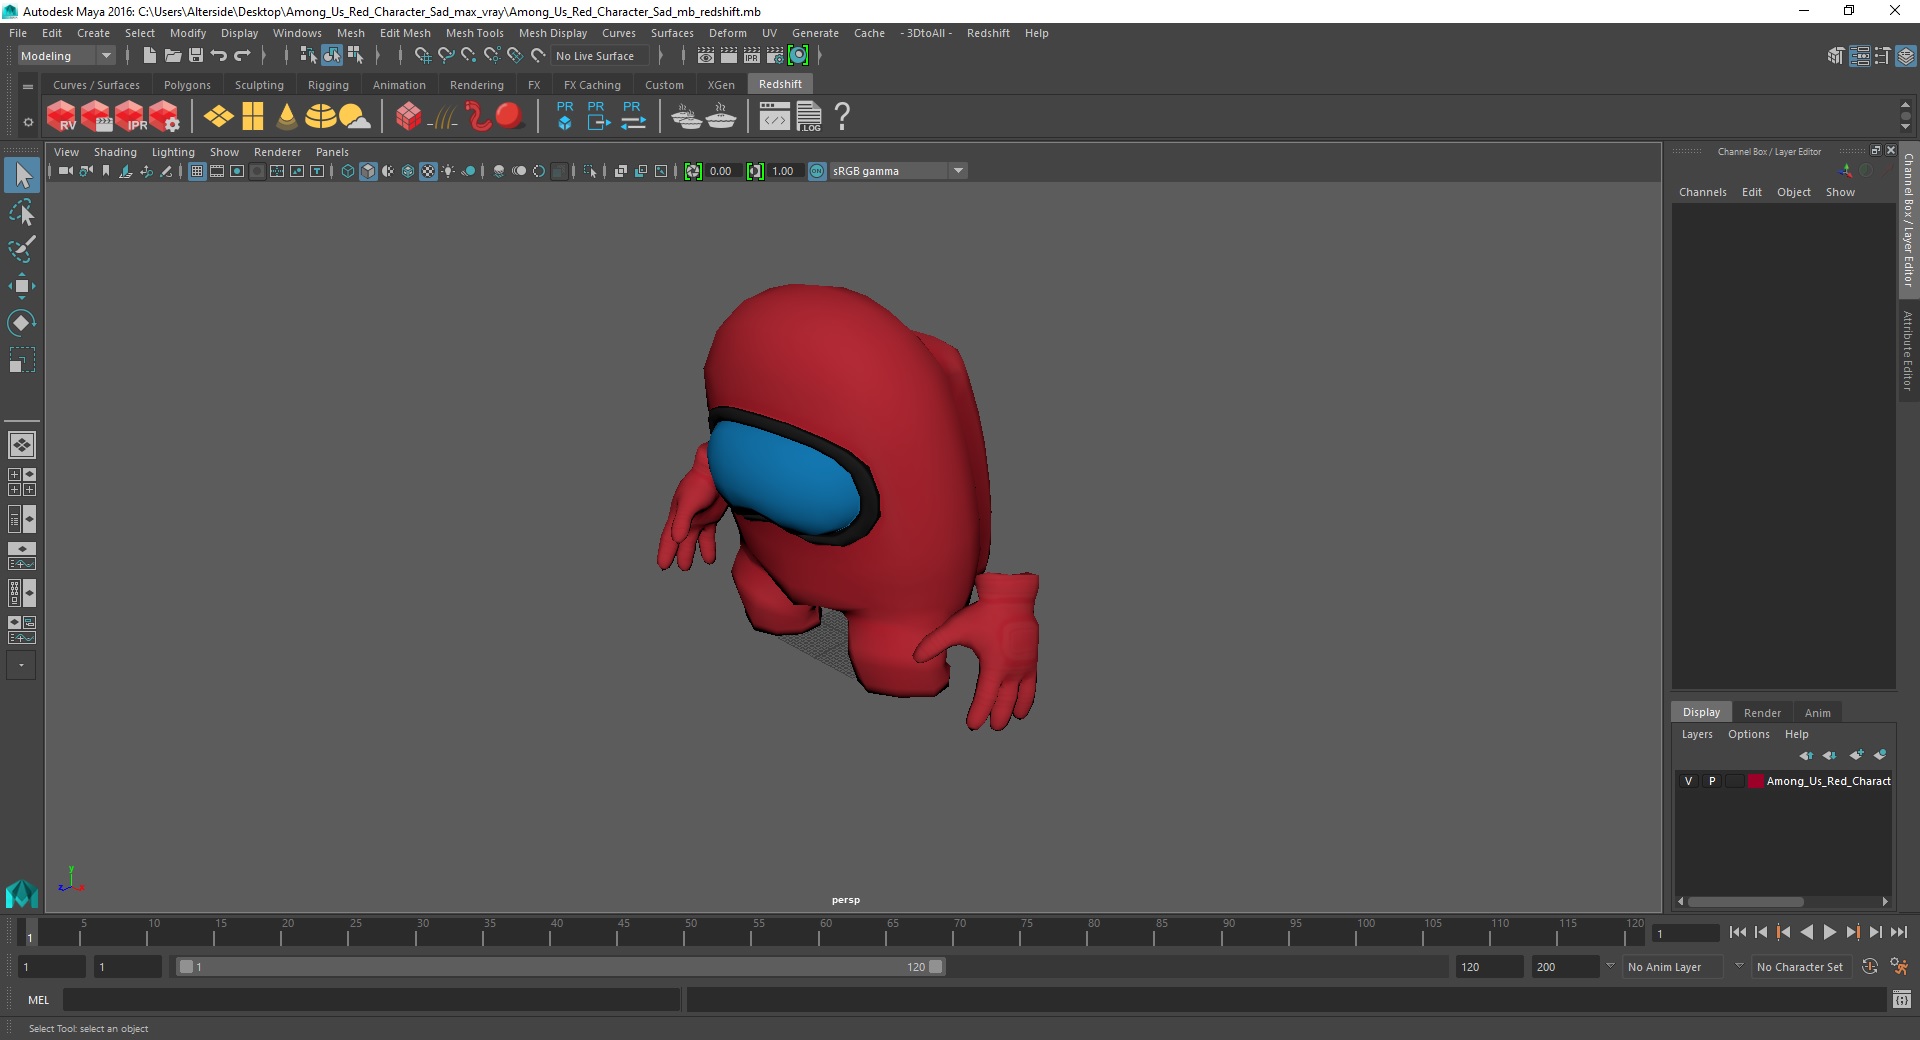Click the MEL command line input
The height and width of the screenshot is (1040, 1920).
[372, 999]
